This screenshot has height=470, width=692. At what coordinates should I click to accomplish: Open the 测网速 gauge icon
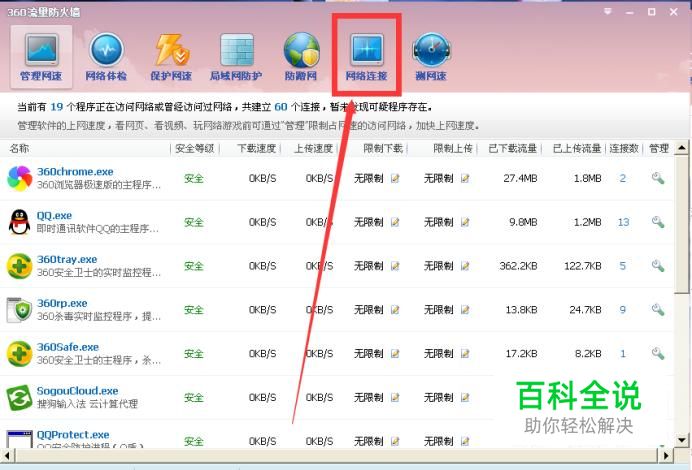(x=431, y=50)
